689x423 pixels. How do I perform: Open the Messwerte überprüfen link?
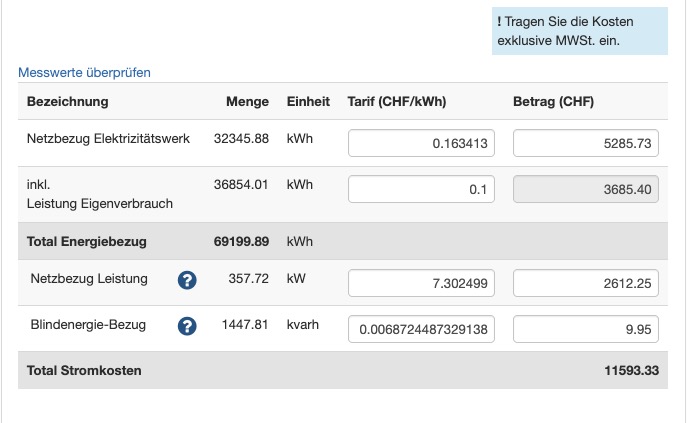[84, 73]
